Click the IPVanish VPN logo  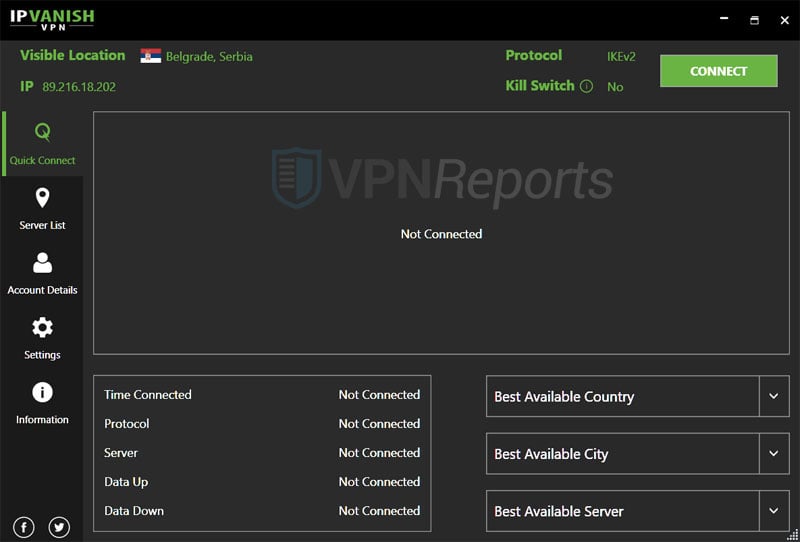[53, 19]
